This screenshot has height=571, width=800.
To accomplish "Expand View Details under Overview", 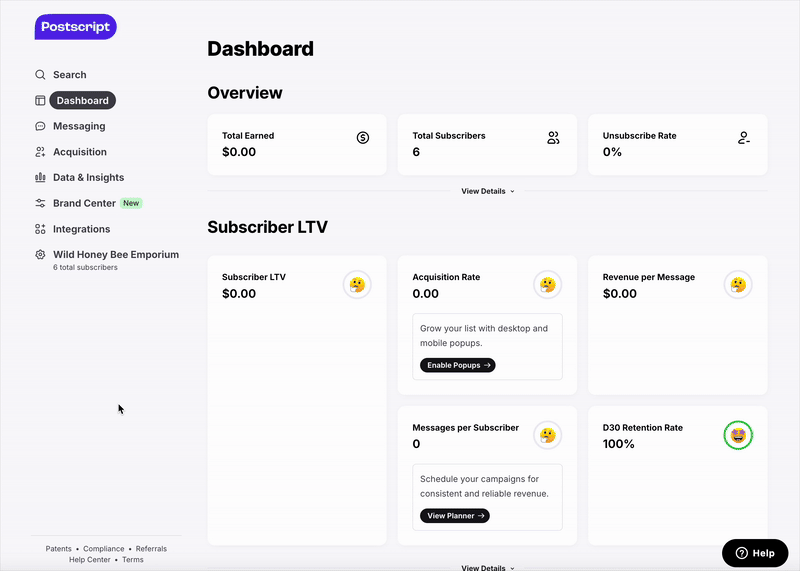I will (487, 191).
